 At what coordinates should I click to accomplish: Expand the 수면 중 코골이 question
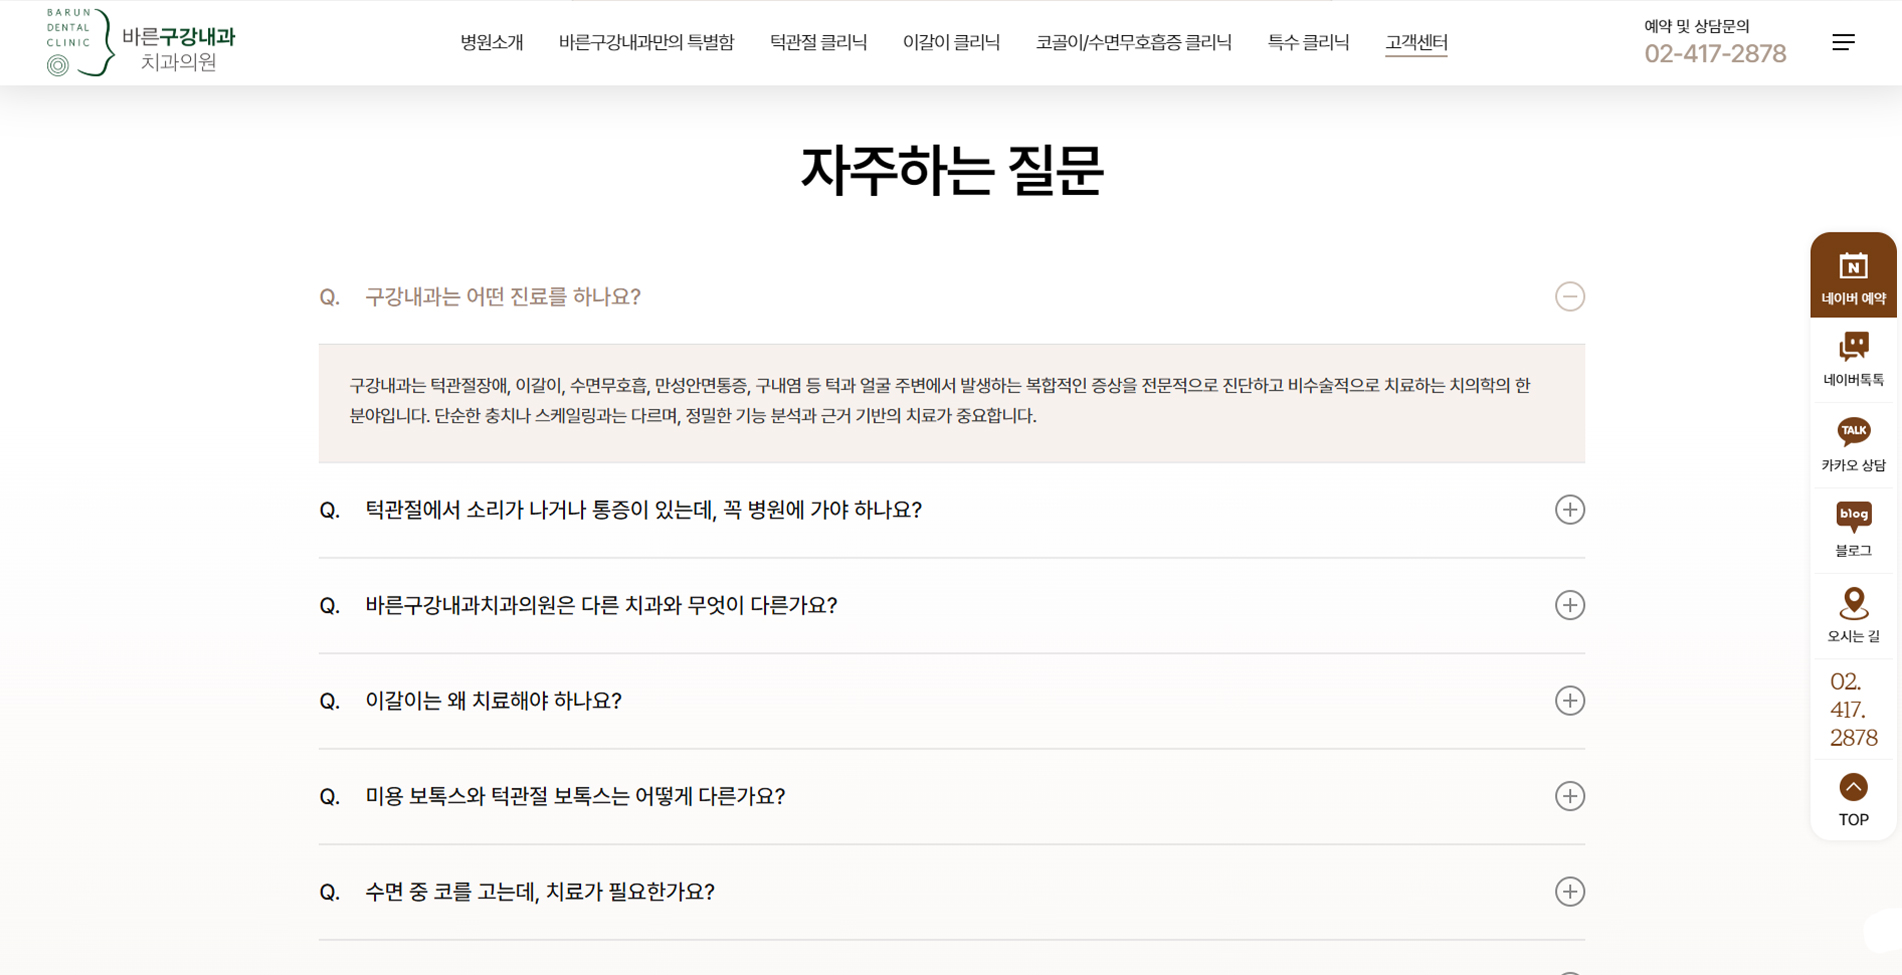point(1568,892)
